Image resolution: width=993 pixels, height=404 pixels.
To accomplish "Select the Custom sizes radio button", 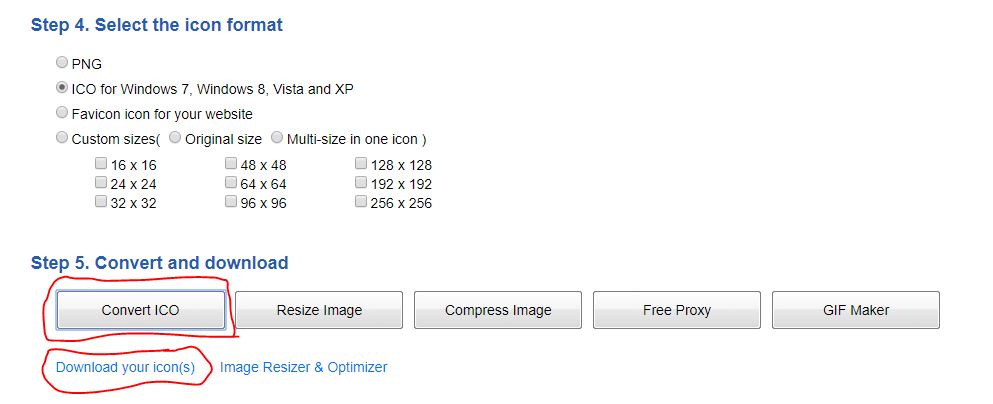I will tap(63, 138).
